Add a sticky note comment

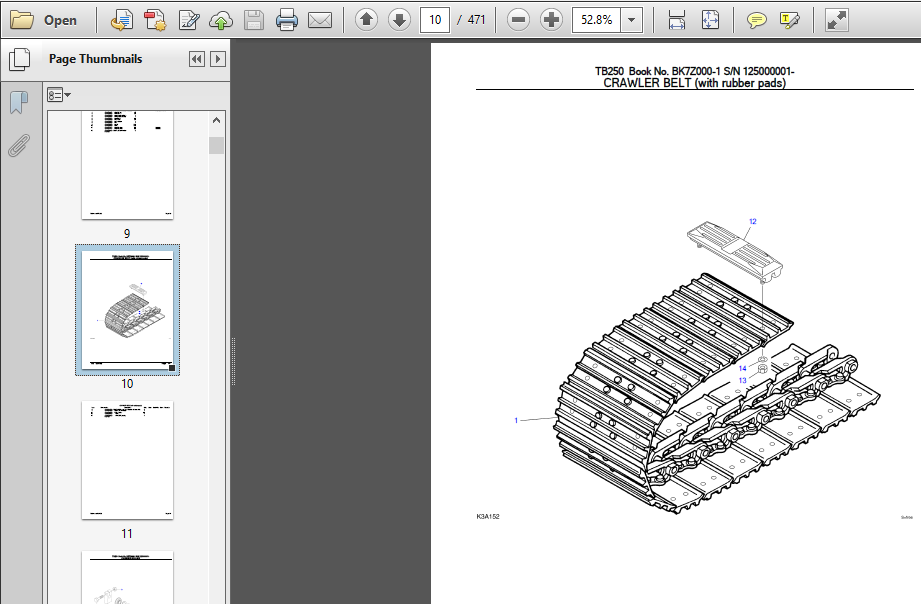point(757,20)
